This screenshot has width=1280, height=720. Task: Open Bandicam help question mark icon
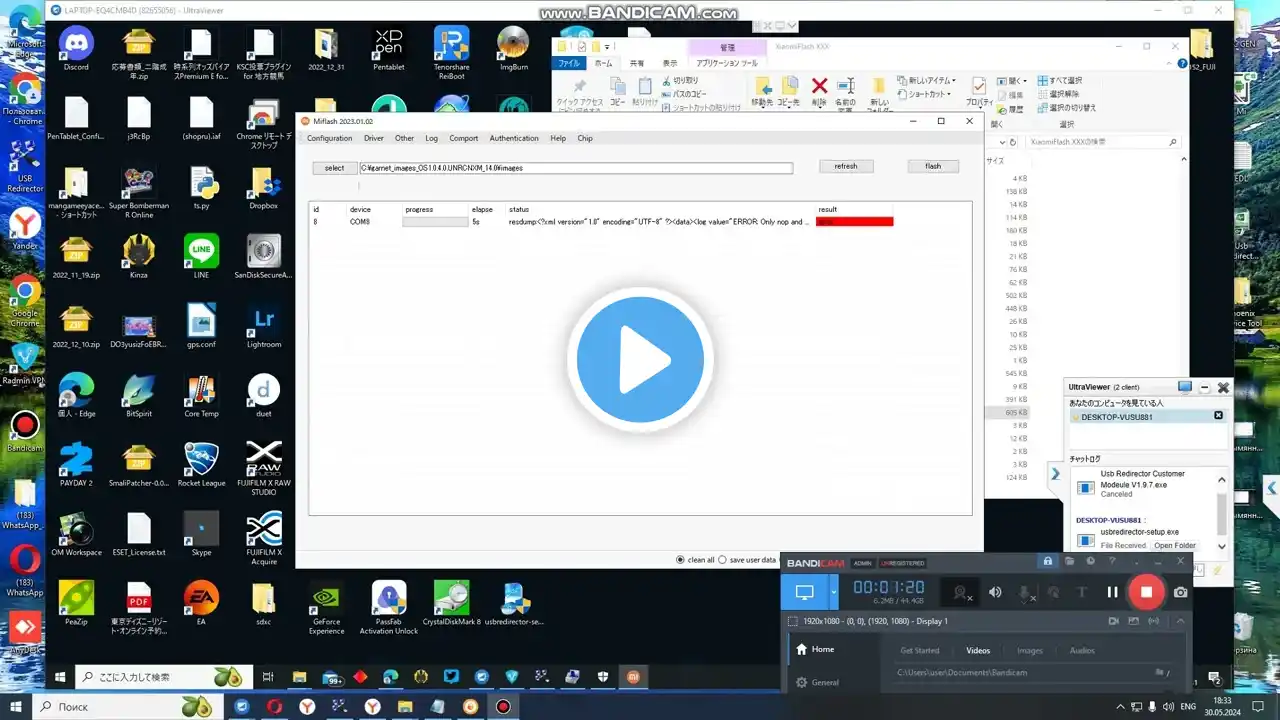1111,561
